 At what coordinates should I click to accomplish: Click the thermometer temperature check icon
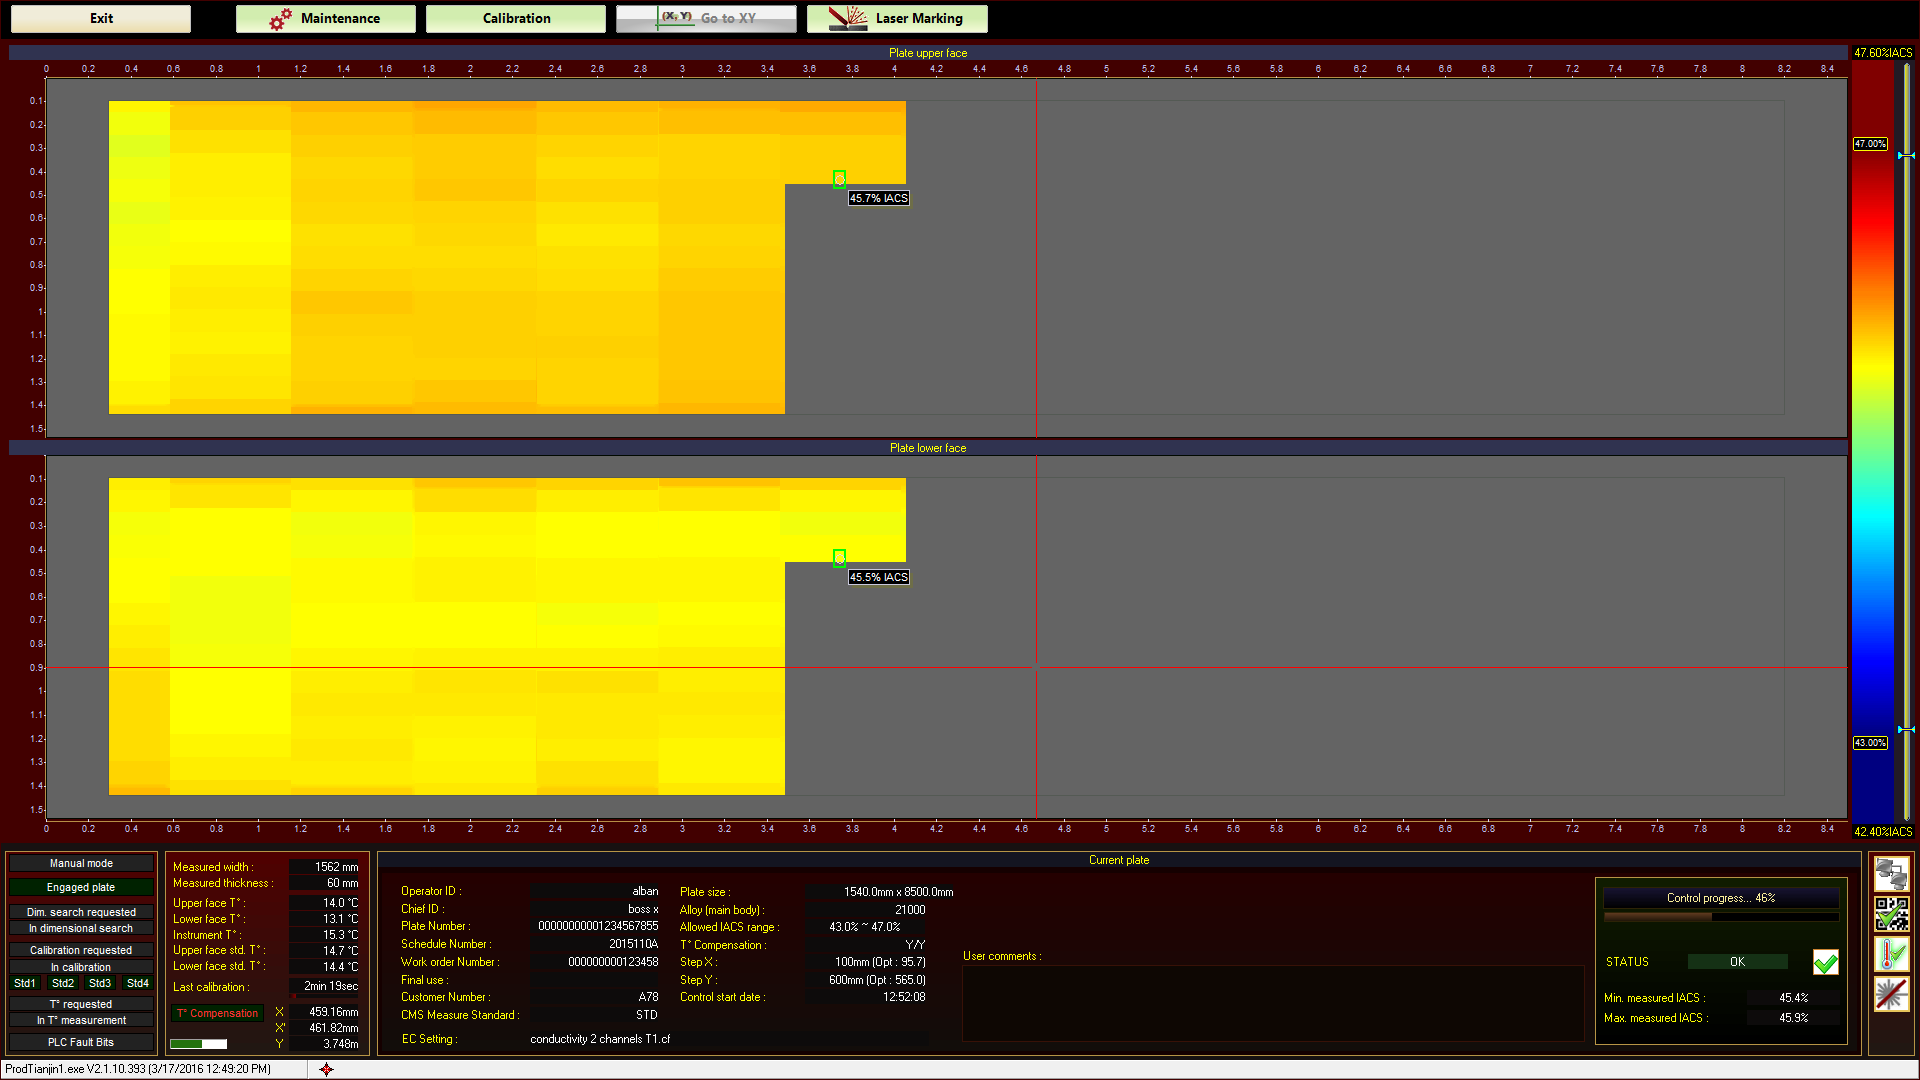click(1891, 954)
